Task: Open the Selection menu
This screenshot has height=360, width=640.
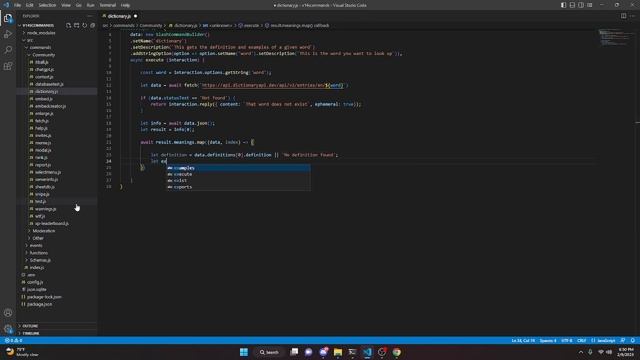Action: pos(47,5)
